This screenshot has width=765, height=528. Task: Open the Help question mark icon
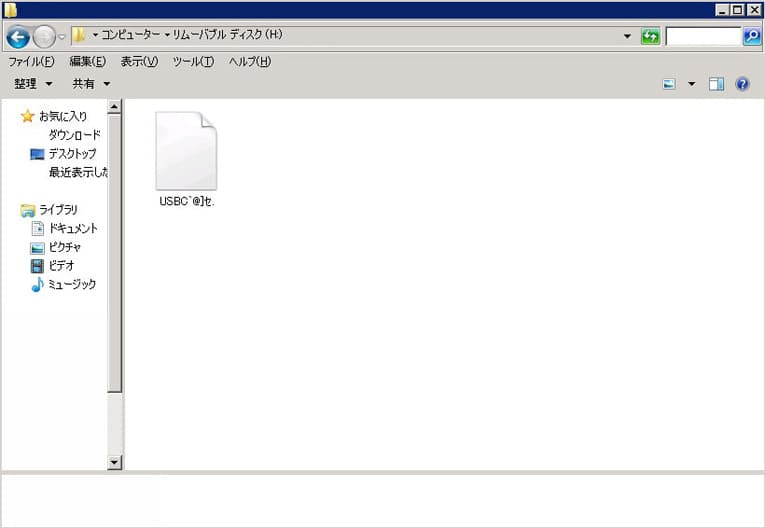[x=742, y=84]
